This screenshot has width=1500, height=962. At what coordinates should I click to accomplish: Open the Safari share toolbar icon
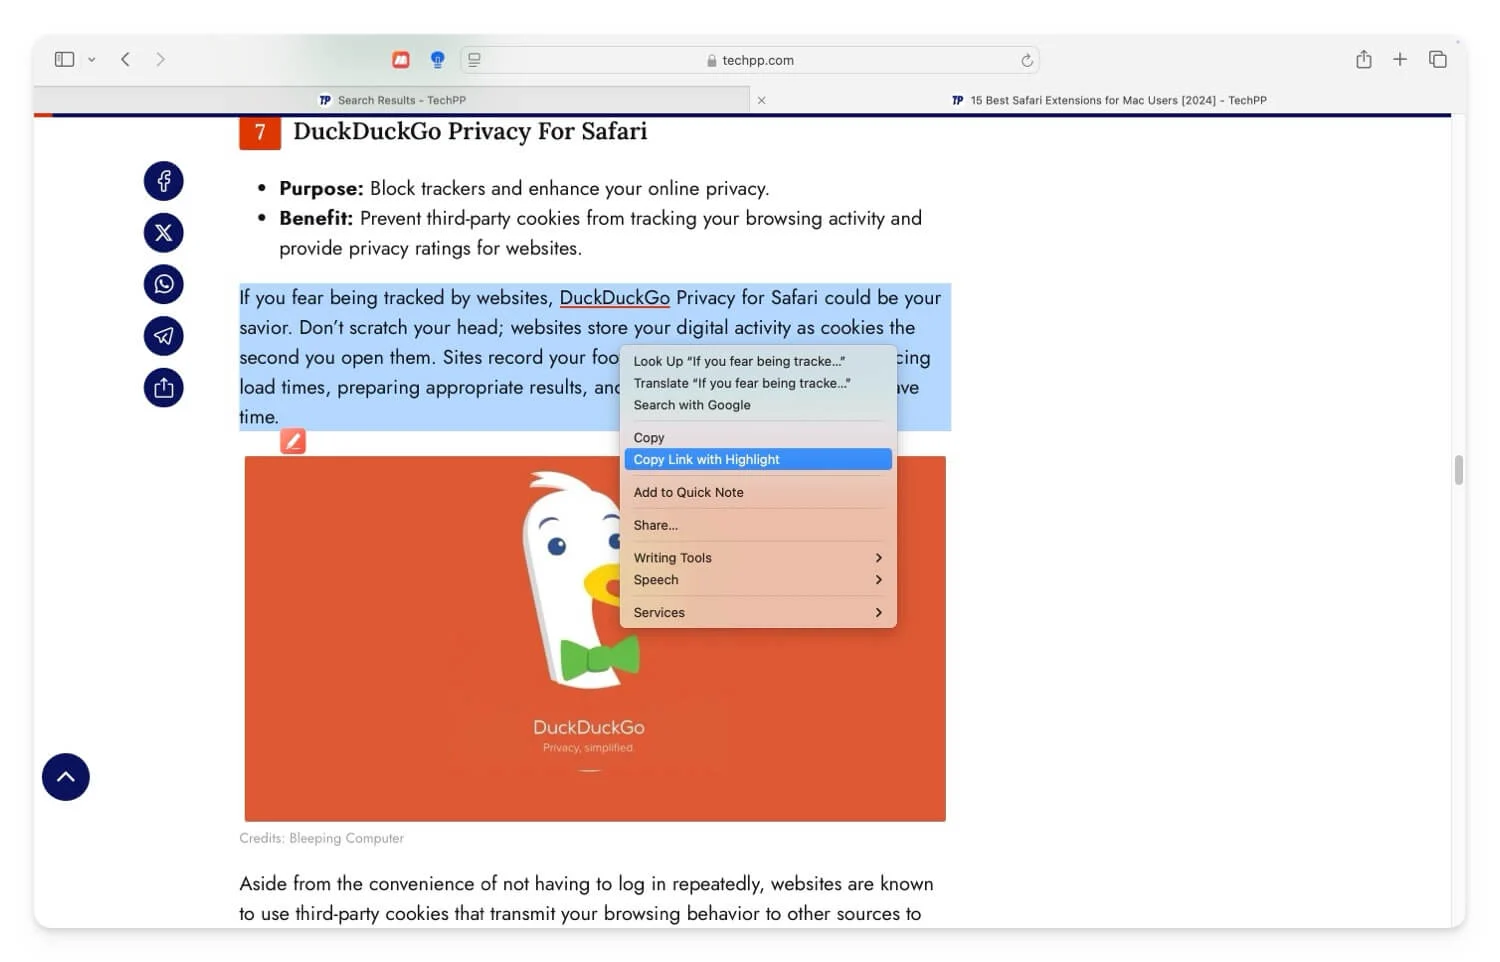(1364, 60)
